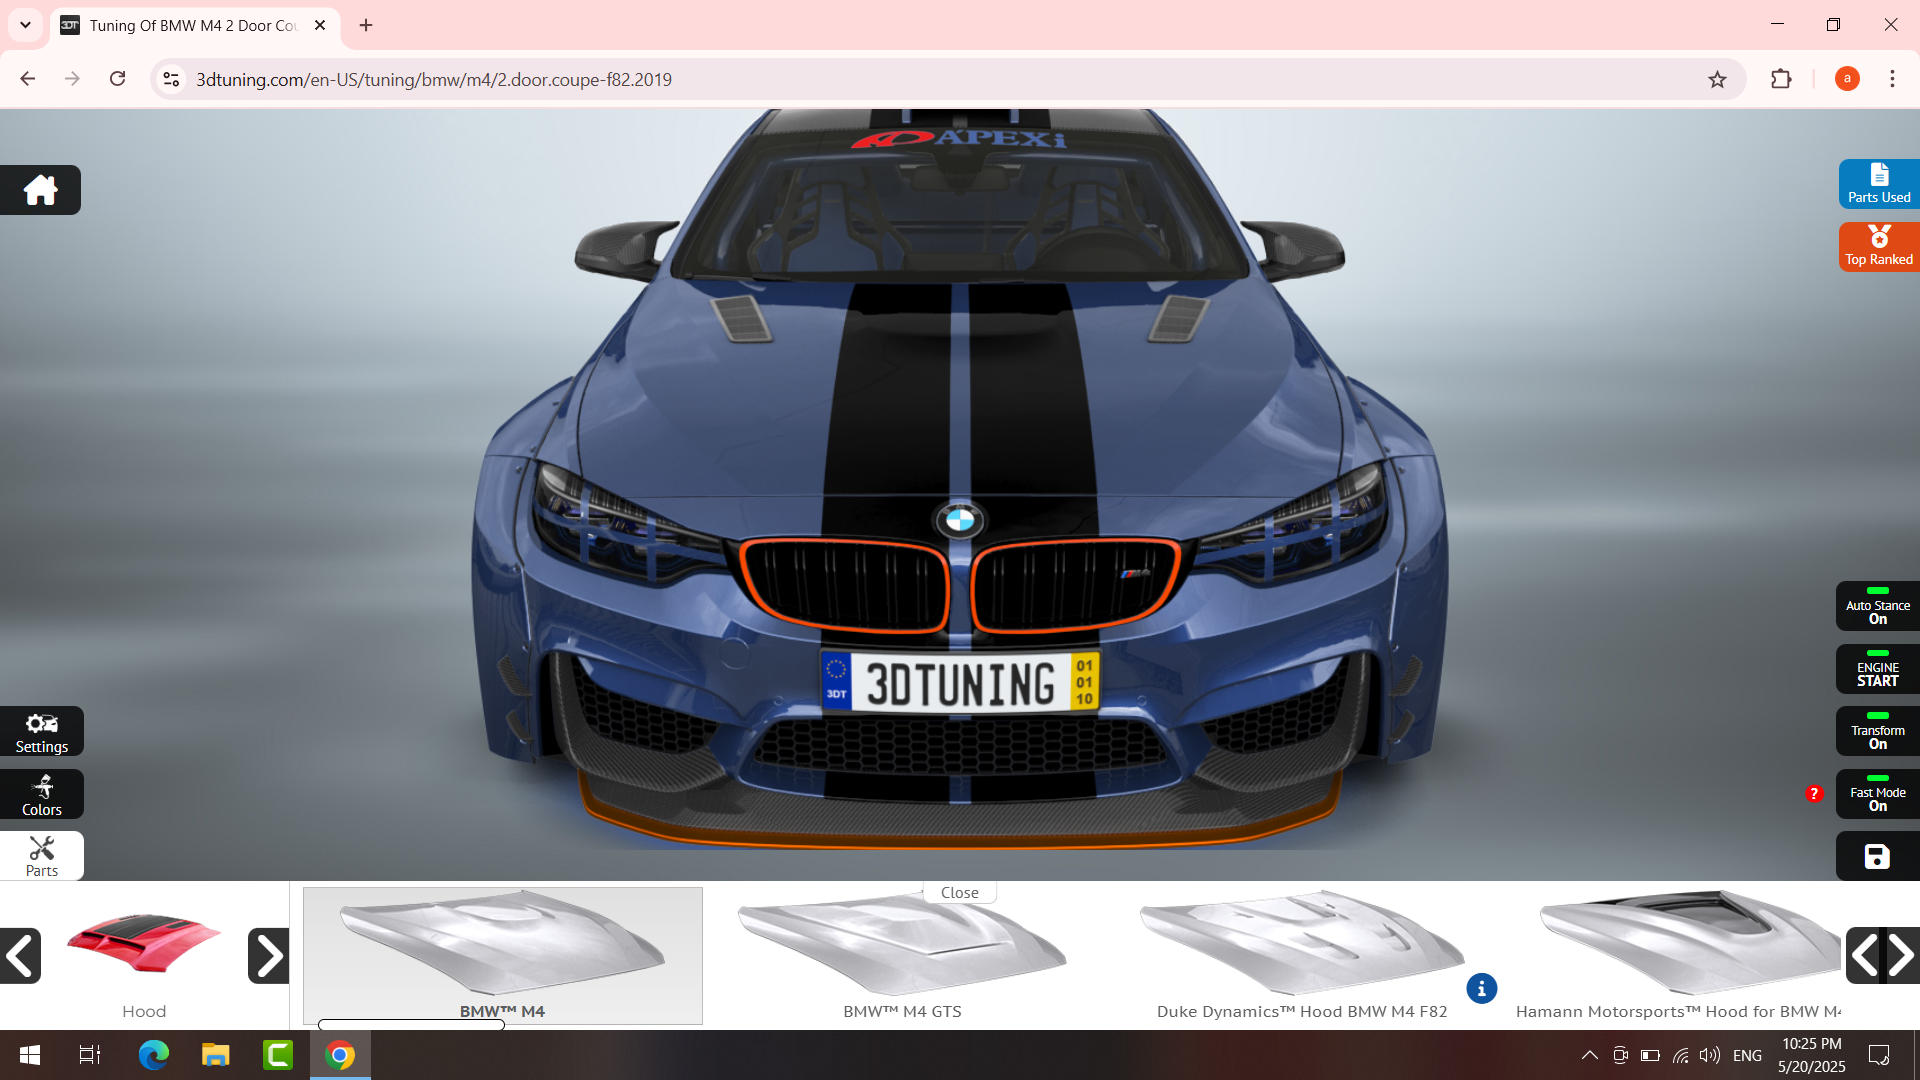This screenshot has height=1080, width=1920.
Task: Select the Tuning Of BMW M4 tab
Action: [195, 25]
